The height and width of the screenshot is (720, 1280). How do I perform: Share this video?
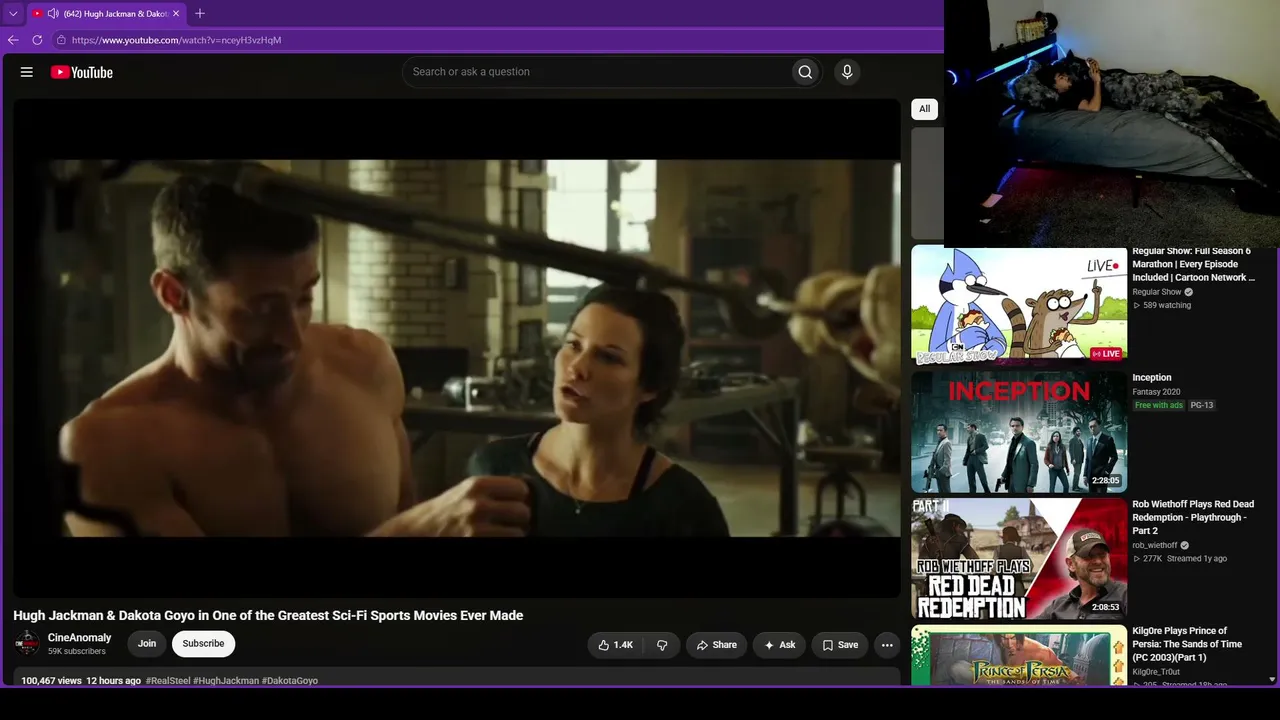716,645
